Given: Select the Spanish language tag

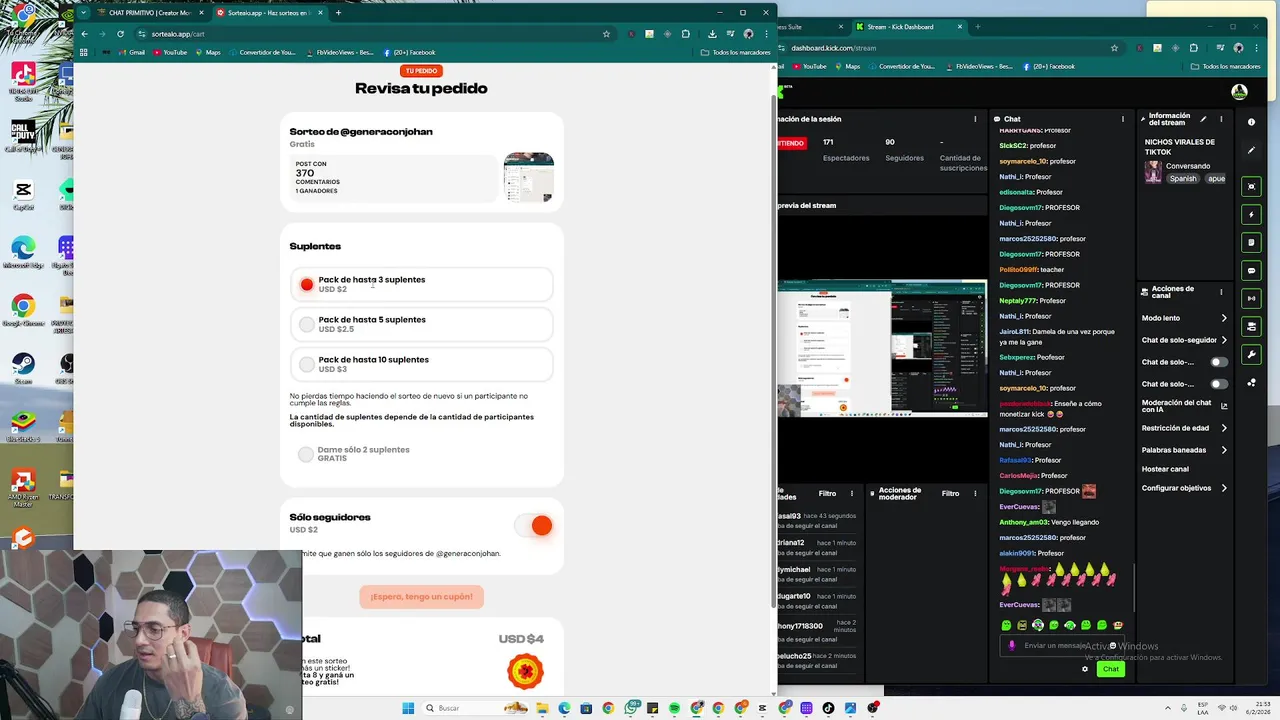Looking at the screenshot, I should [1183, 178].
